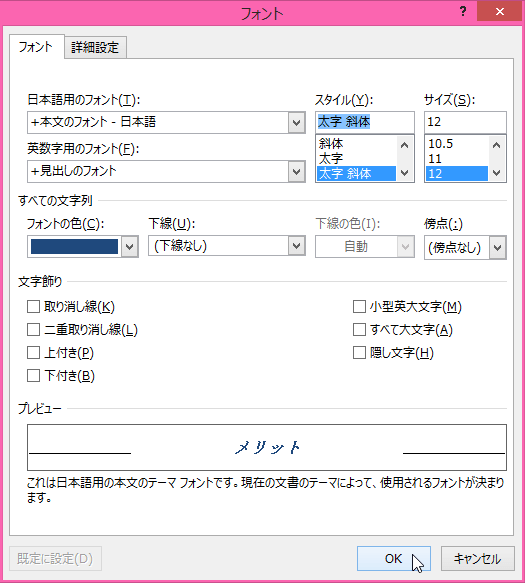Click the キャンセル button

pos(478,558)
